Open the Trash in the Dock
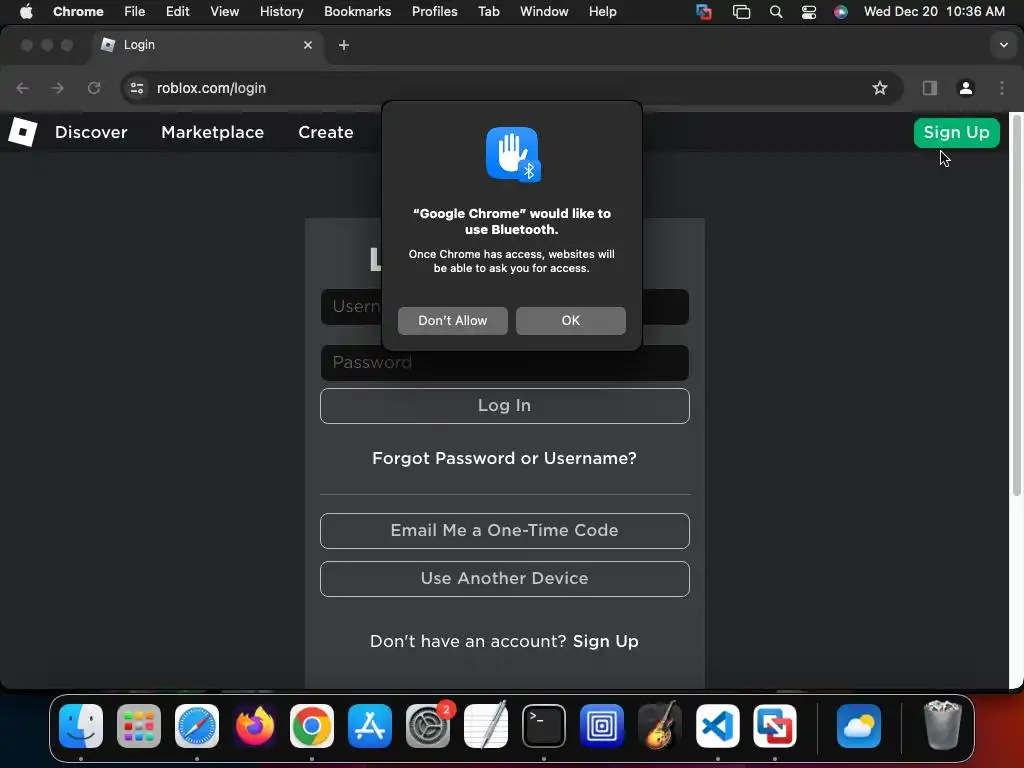The image size is (1024, 768). [942, 726]
